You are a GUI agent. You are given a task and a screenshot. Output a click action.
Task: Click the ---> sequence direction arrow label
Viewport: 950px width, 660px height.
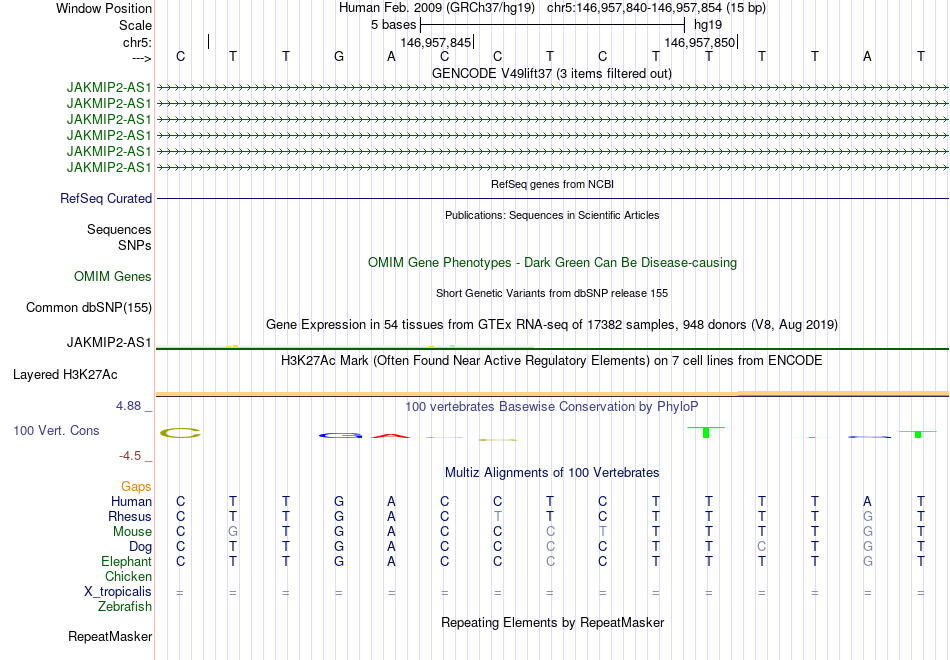coord(141,58)
